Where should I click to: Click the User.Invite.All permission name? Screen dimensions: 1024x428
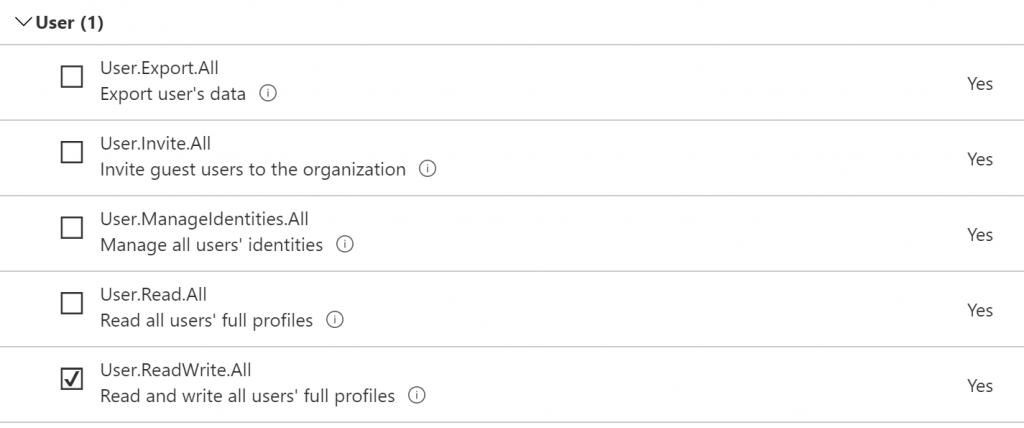(x=156, y=144)
